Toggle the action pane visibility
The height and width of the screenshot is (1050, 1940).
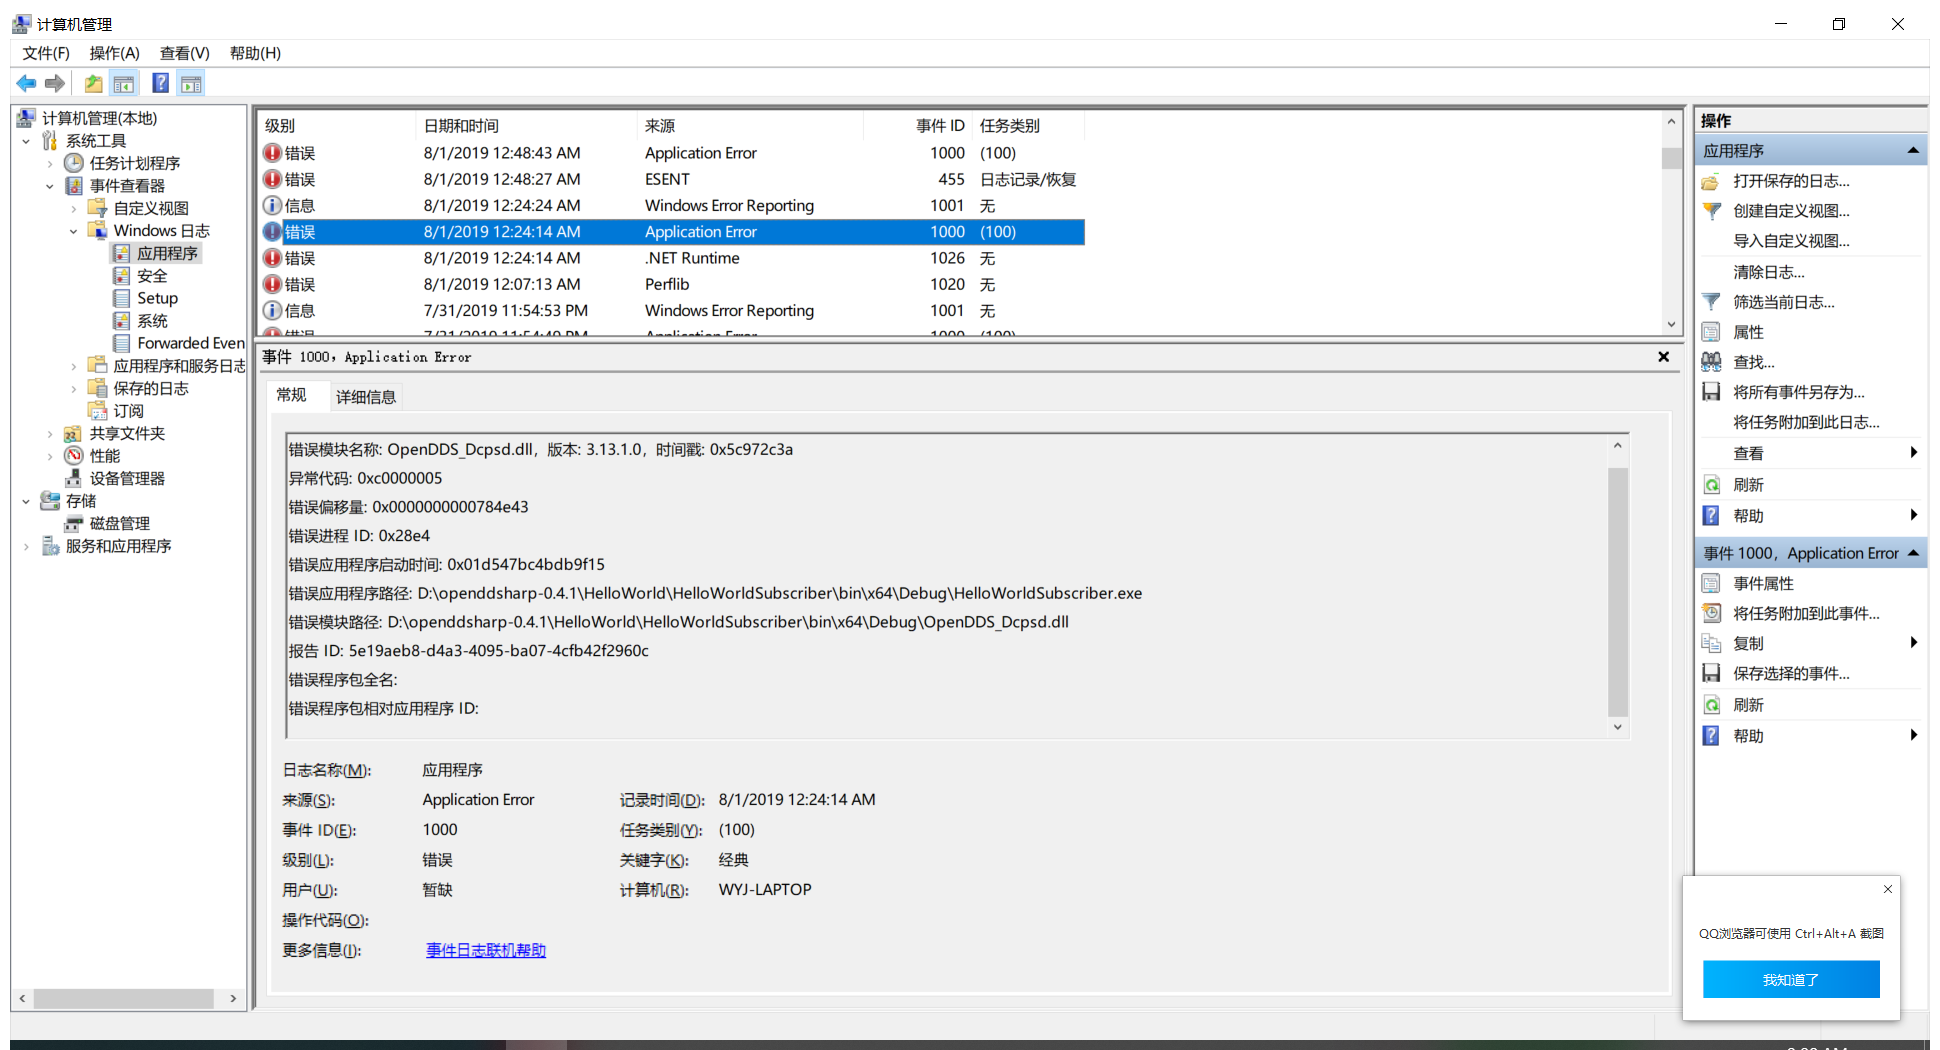191,83
